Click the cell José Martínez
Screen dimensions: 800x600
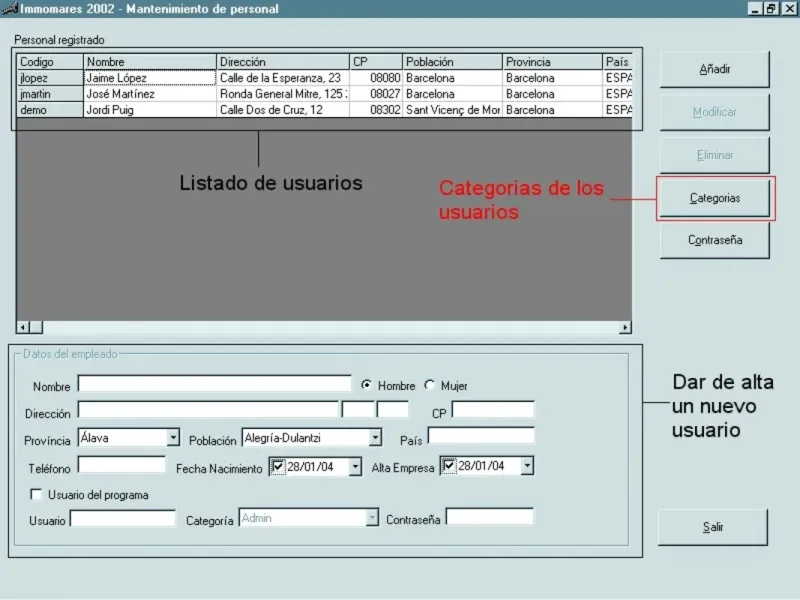tap(149, 94)
